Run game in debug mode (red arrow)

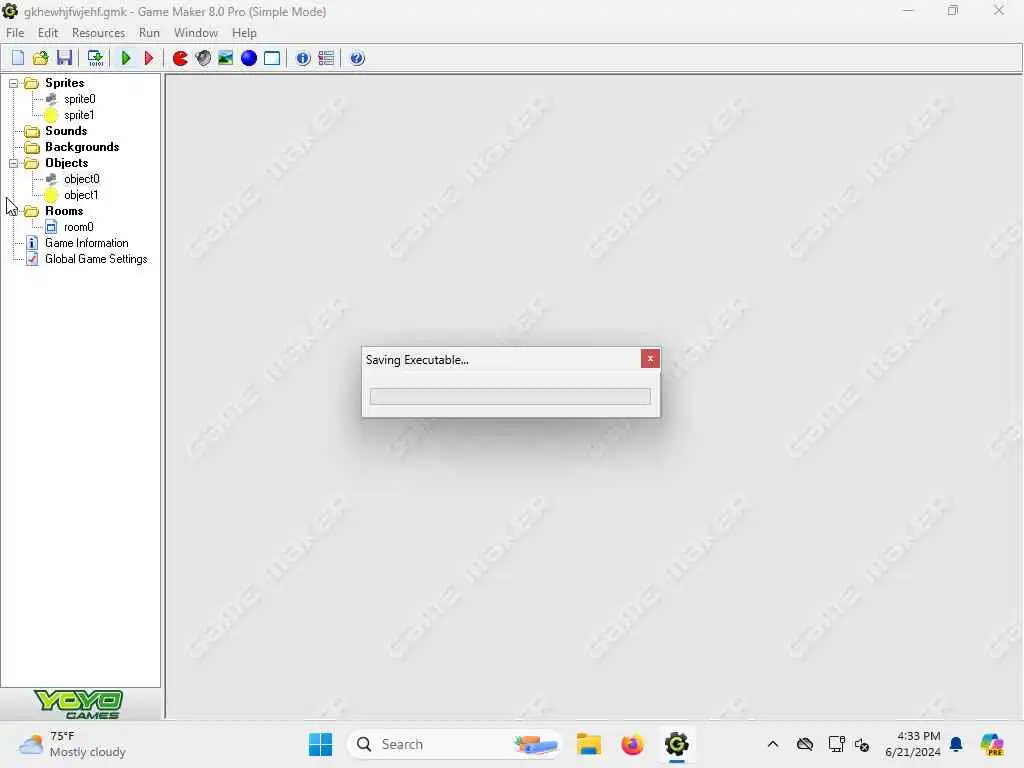pos(148,58)
